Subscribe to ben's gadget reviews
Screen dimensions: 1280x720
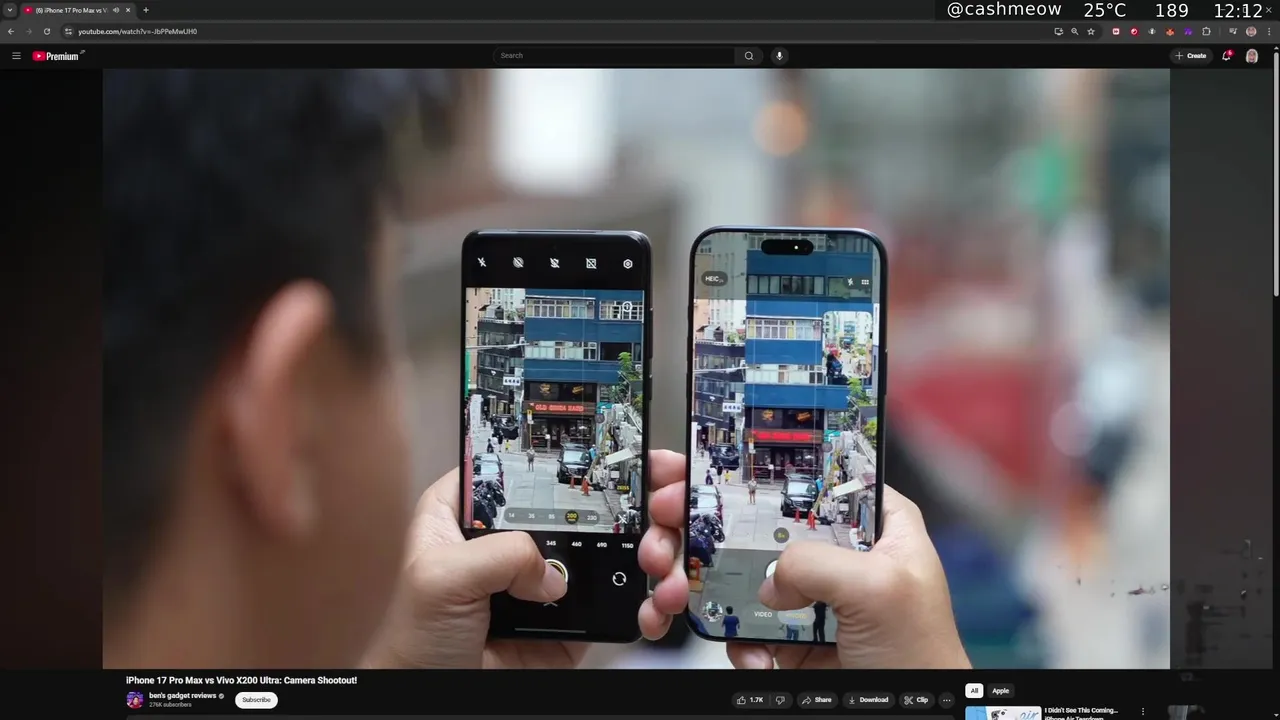point(256,700)
